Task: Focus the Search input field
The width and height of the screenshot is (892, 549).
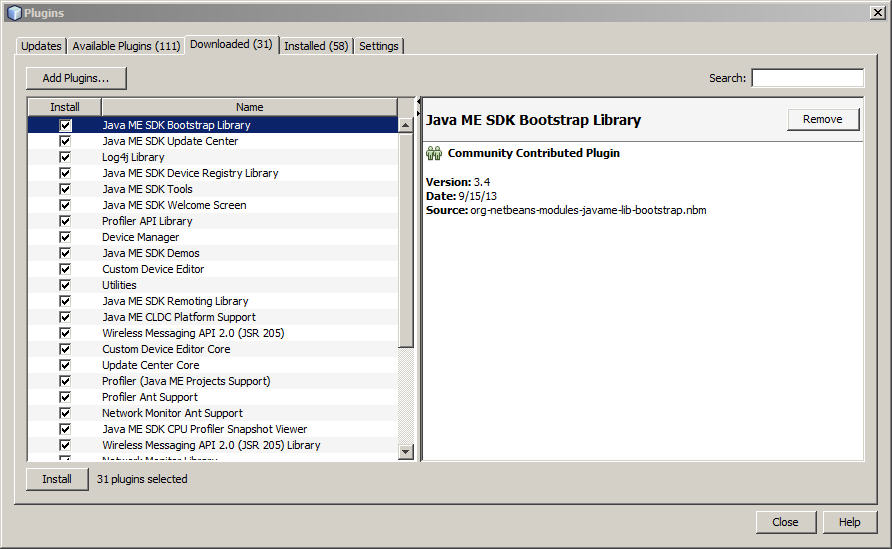Action: click(x=808, y=78)
